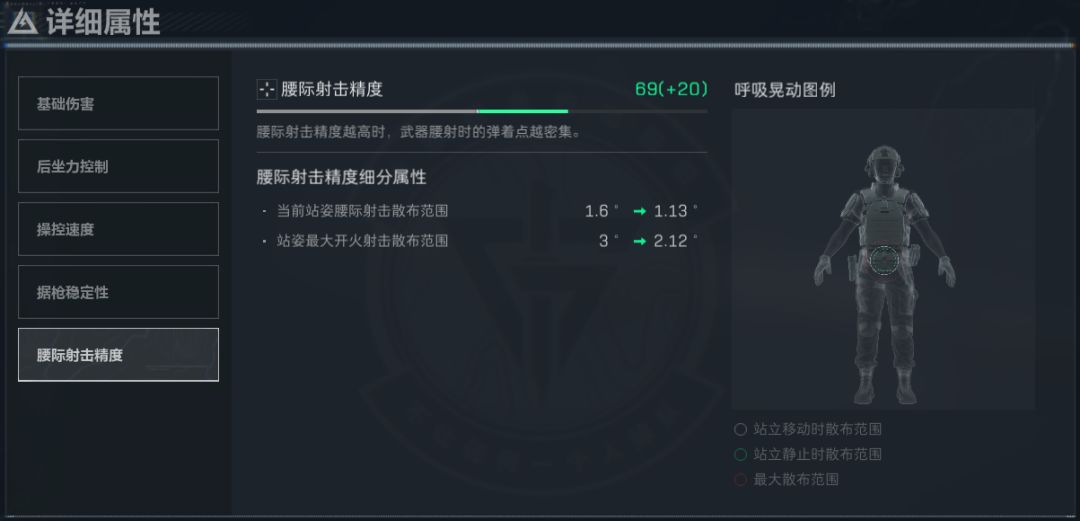Click the white circle for 站立移动时散布范围
Image resolution: width=1080 pixels, height=521 pixels.
[740, 429]
